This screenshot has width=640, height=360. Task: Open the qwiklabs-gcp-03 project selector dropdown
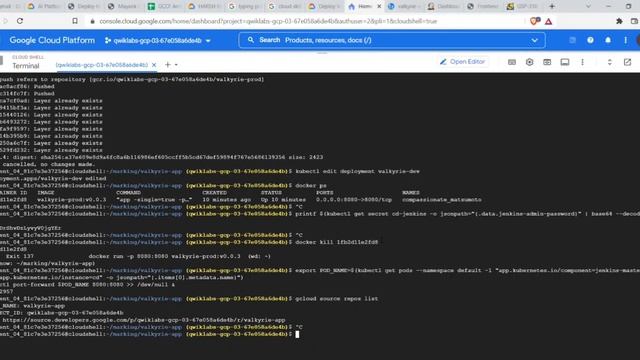pos(158,40)
